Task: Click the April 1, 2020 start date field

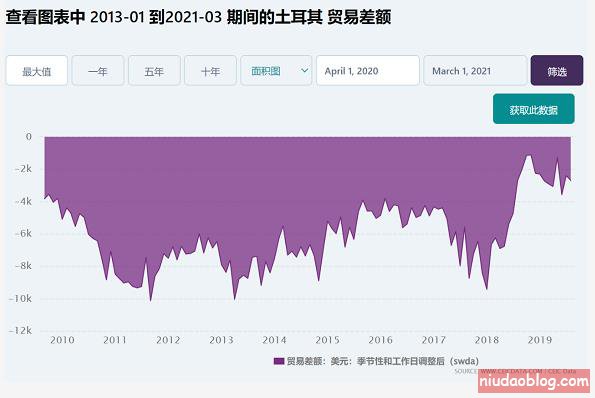Action: [x=368, y=71]
